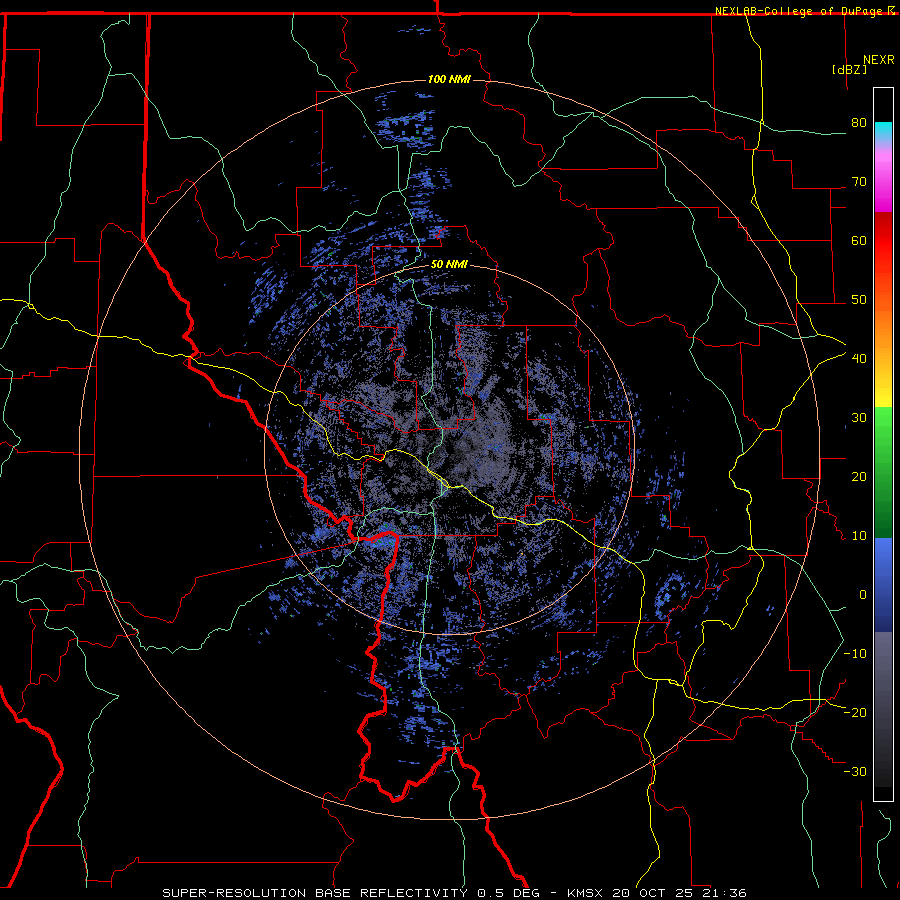Click the red segment of the color bar
Image resolution: width=900 pixels, height=900 pixels.
click(883, 241)
